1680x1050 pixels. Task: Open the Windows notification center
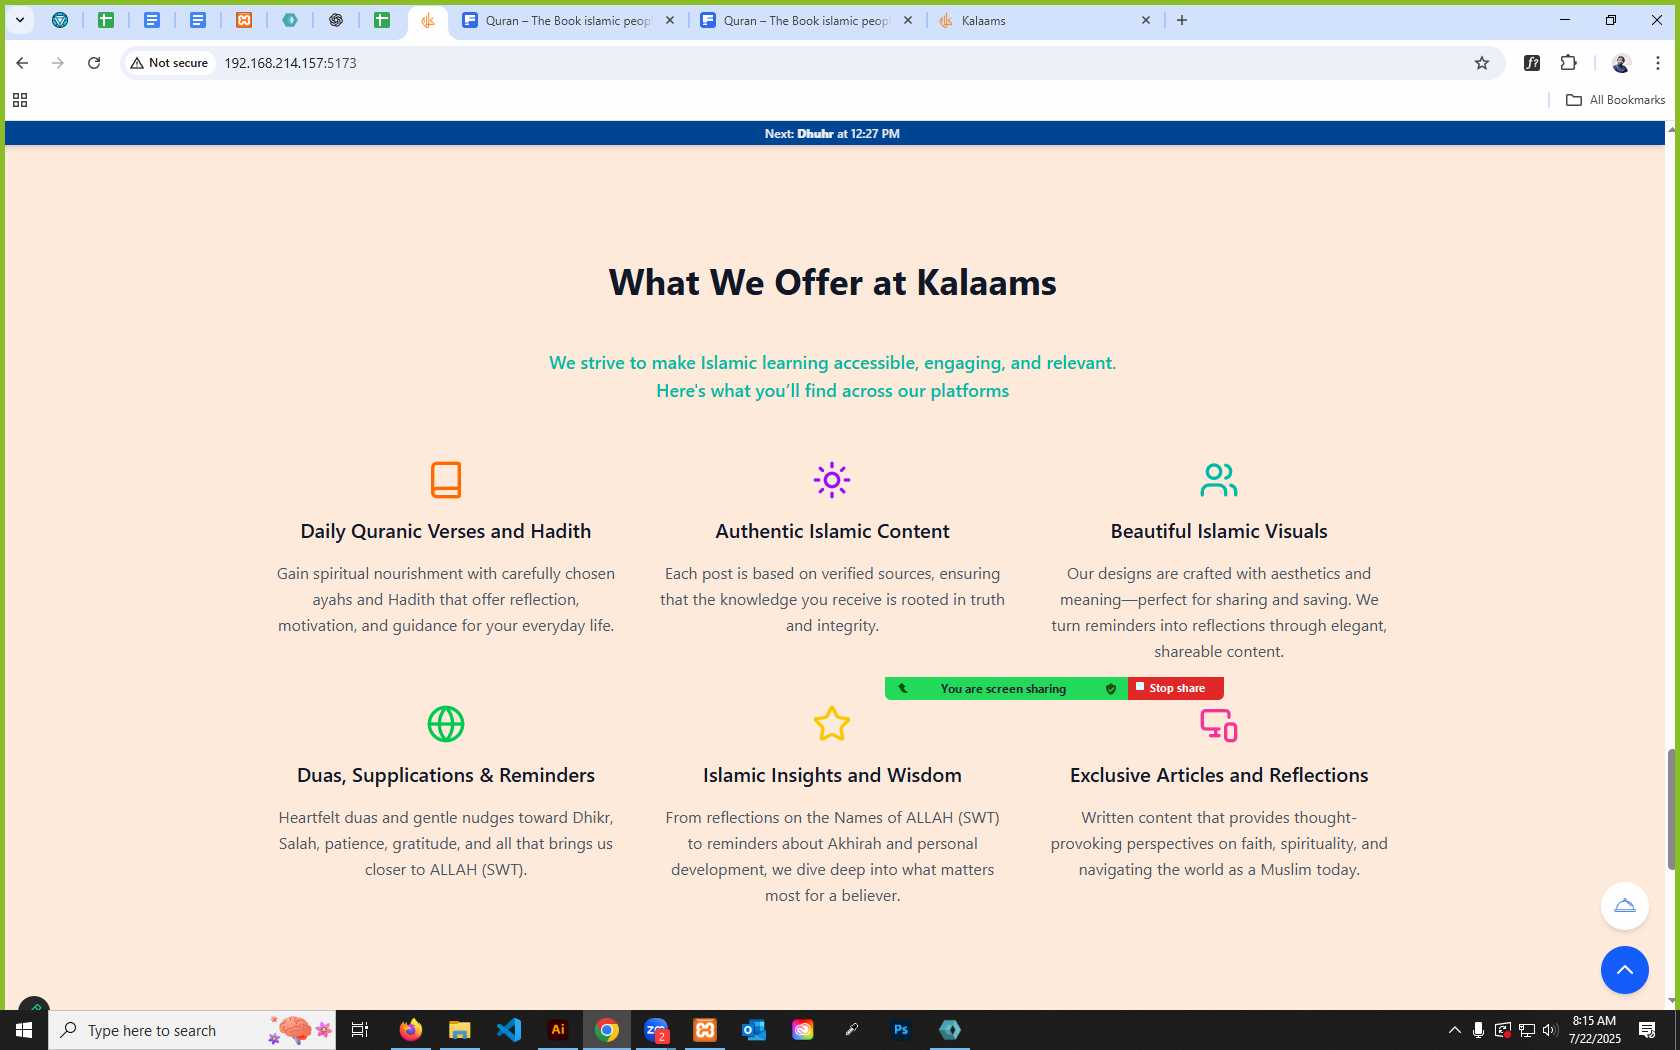[x=1647, y=1030]
